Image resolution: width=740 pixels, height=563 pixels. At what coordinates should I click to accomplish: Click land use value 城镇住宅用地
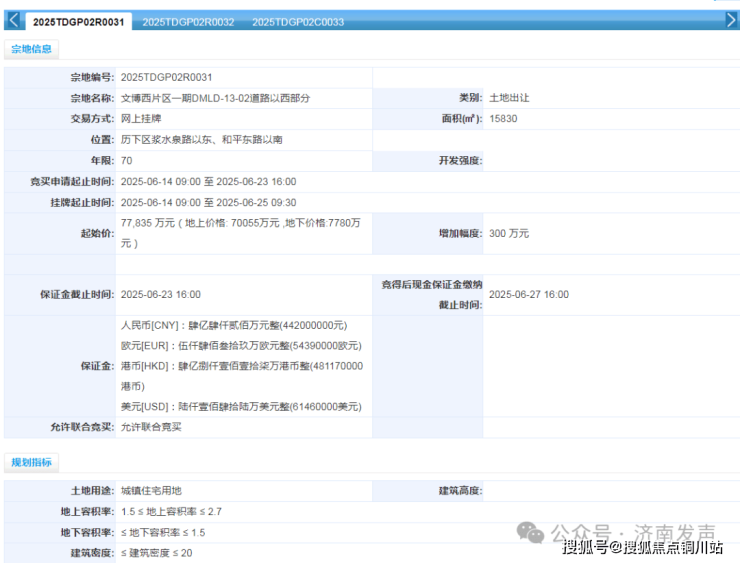pos(151,491)
